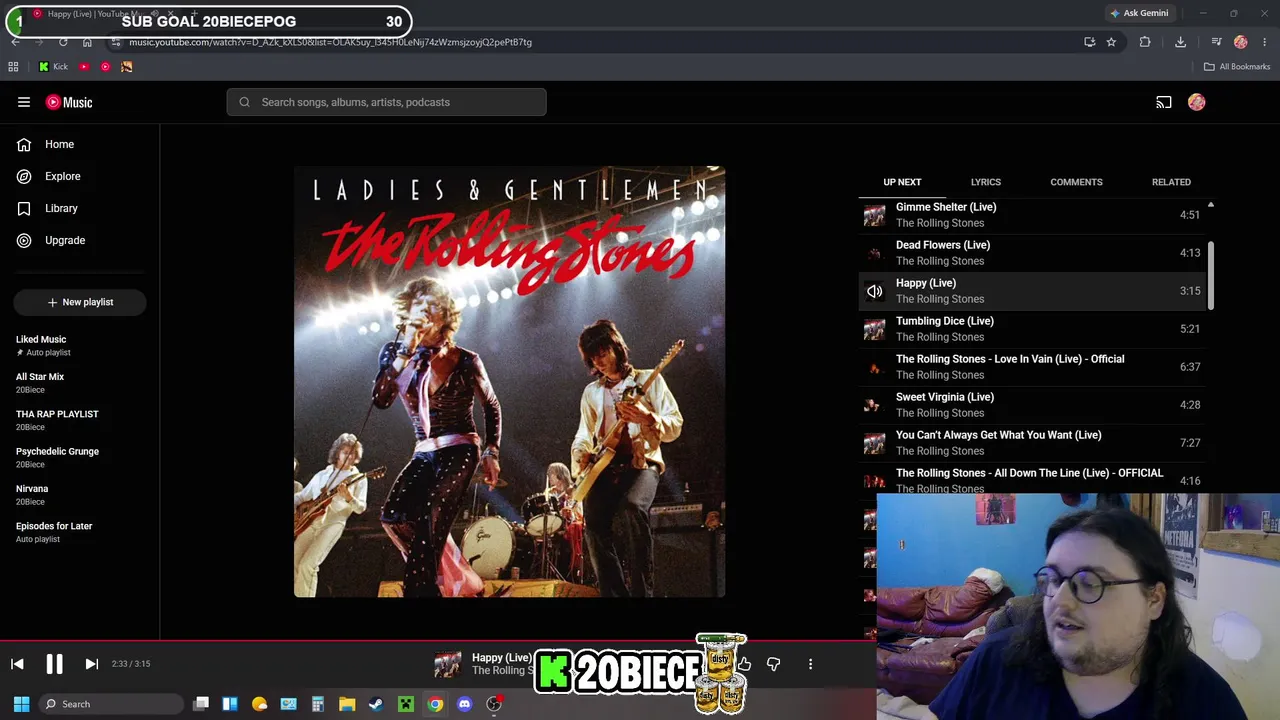Open File Explorer from the taskbar

(347, 704)
